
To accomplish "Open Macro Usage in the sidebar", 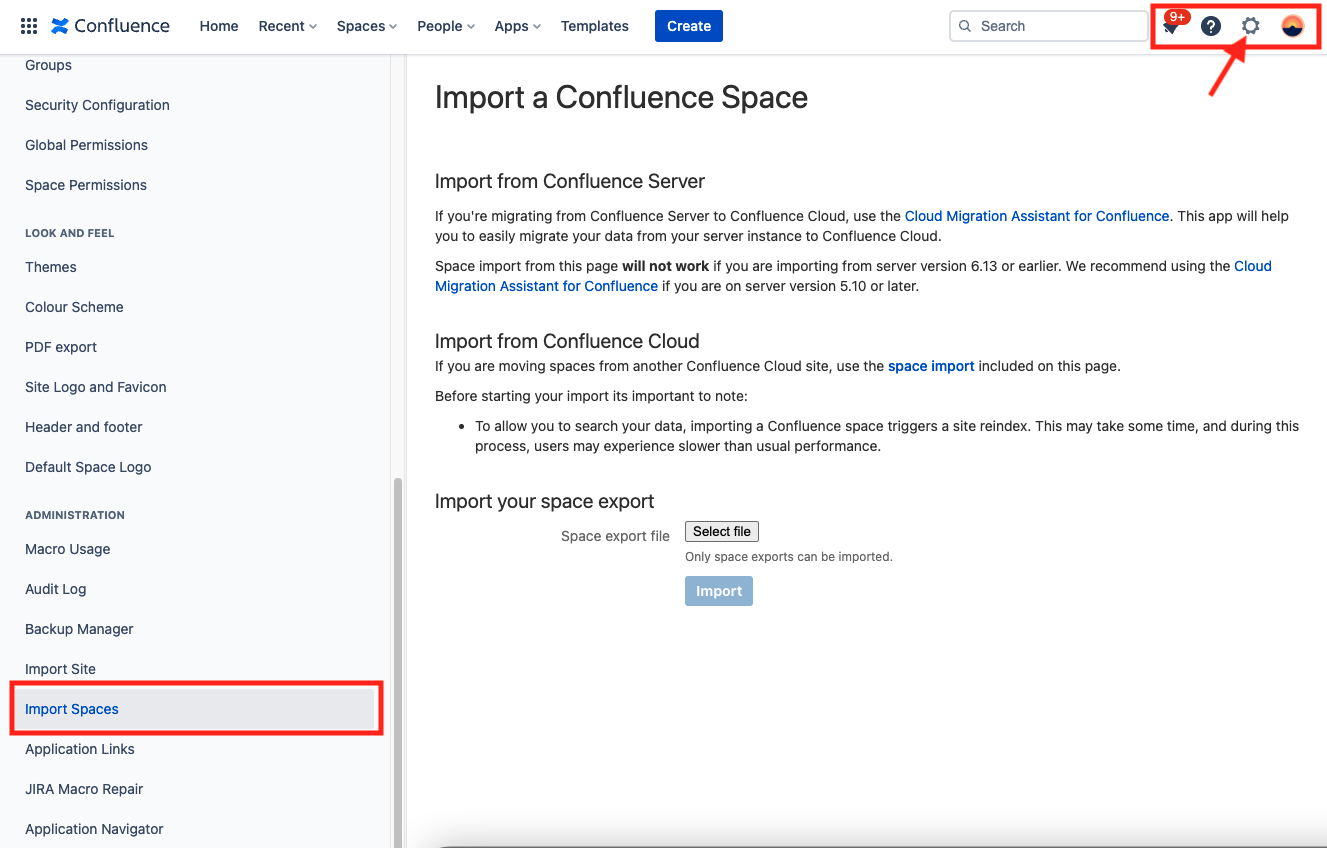I will pyautogui.click(x=68, y=549).
